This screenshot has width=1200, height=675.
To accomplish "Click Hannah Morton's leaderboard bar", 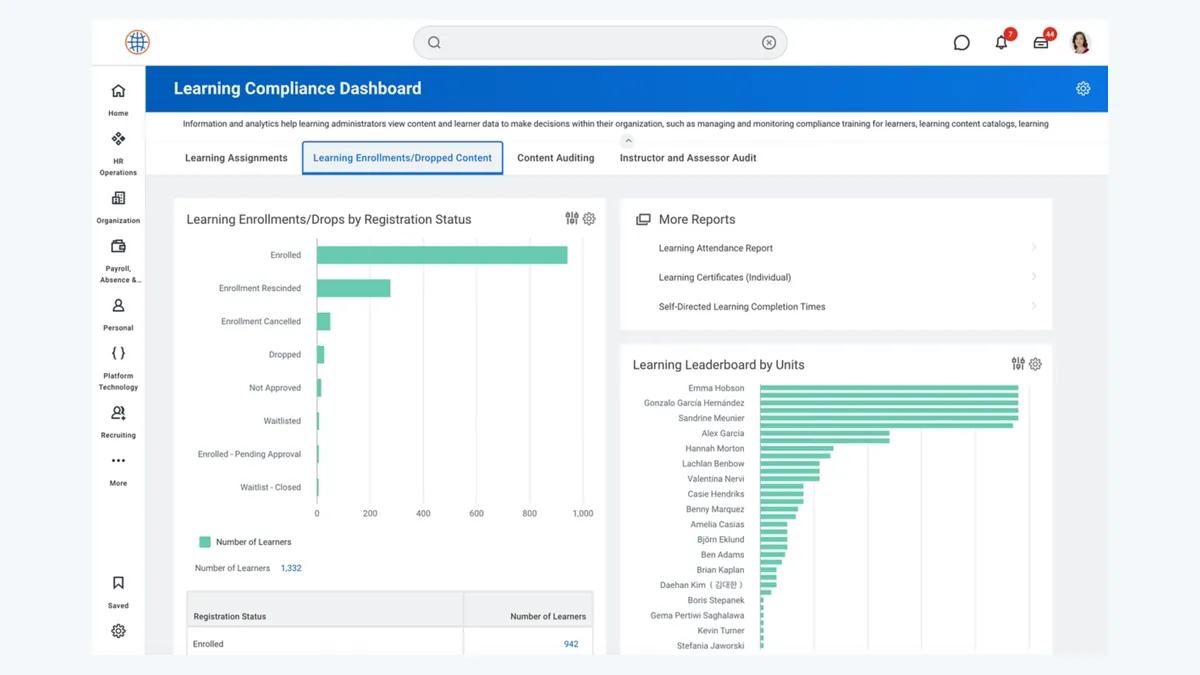I will [x=796, y=449].
